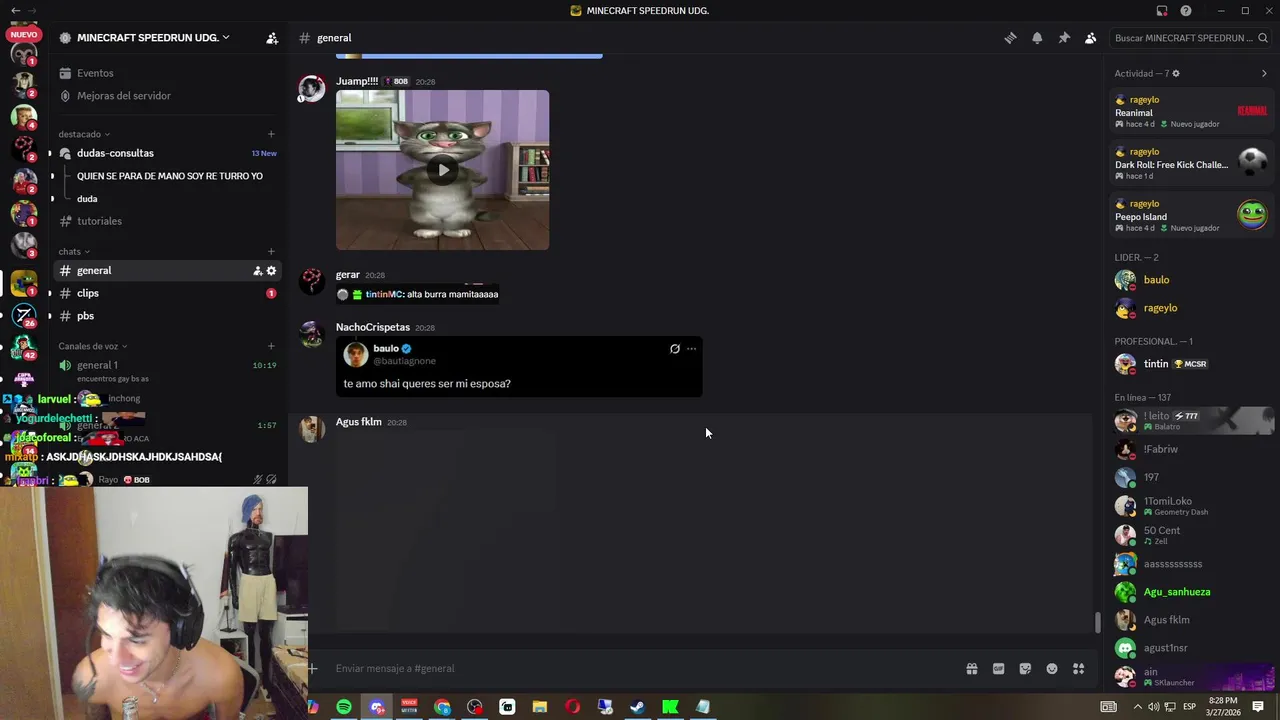The width and height of the screenshot is (1280, 720).
Task: Open gerar's username
Action: pos(348,275)
